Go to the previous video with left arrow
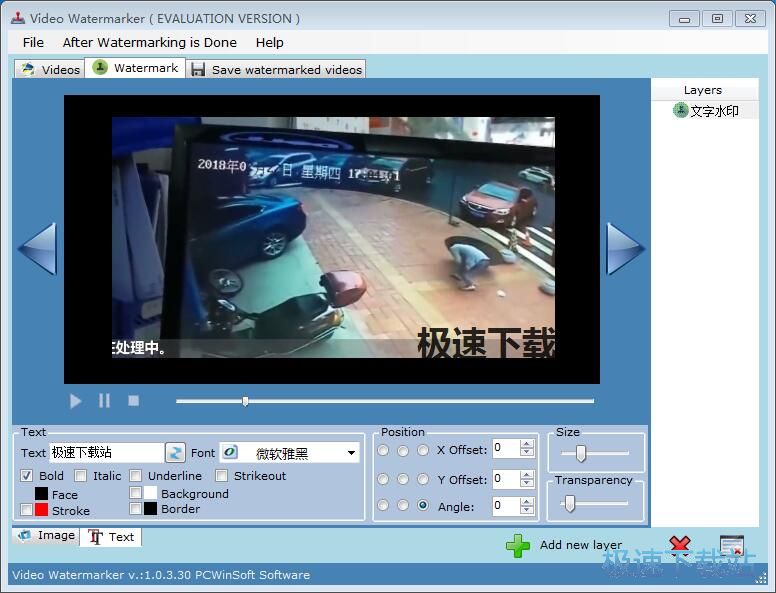Viewport: 776px width, 593px height. point(38,248)
